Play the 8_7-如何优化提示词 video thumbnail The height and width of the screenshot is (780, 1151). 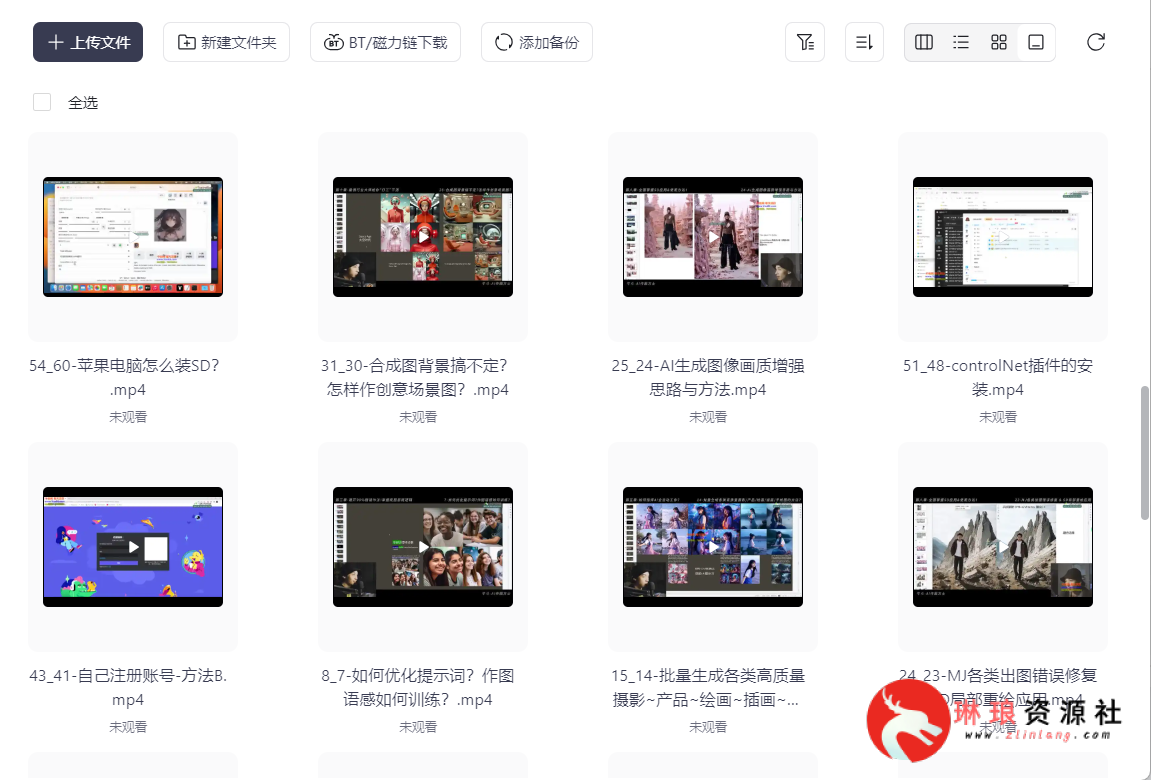click(423, 547)
